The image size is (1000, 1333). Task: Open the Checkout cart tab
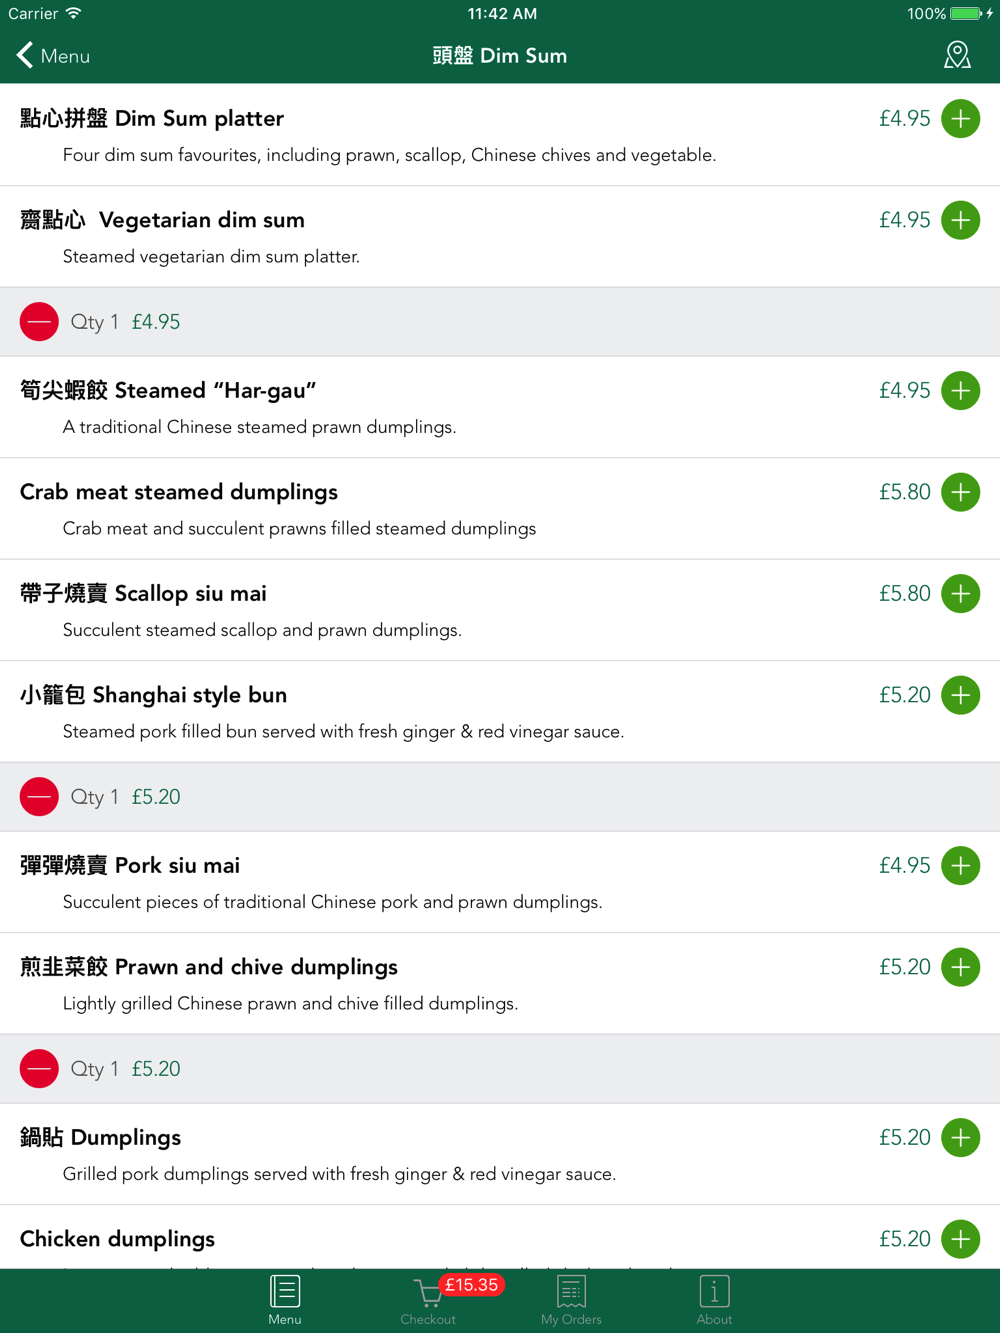point(428,1301)
